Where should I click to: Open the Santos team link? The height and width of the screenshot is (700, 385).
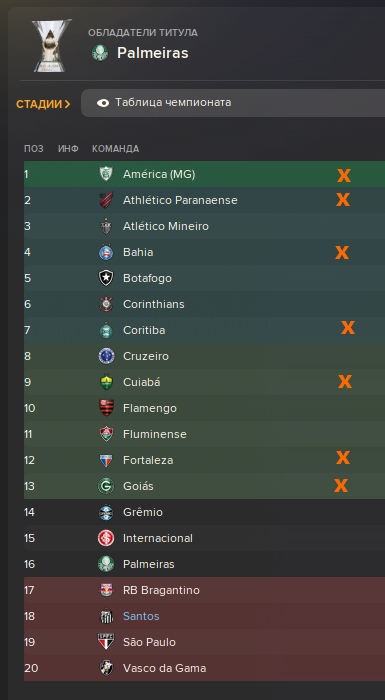coord(141,616)
